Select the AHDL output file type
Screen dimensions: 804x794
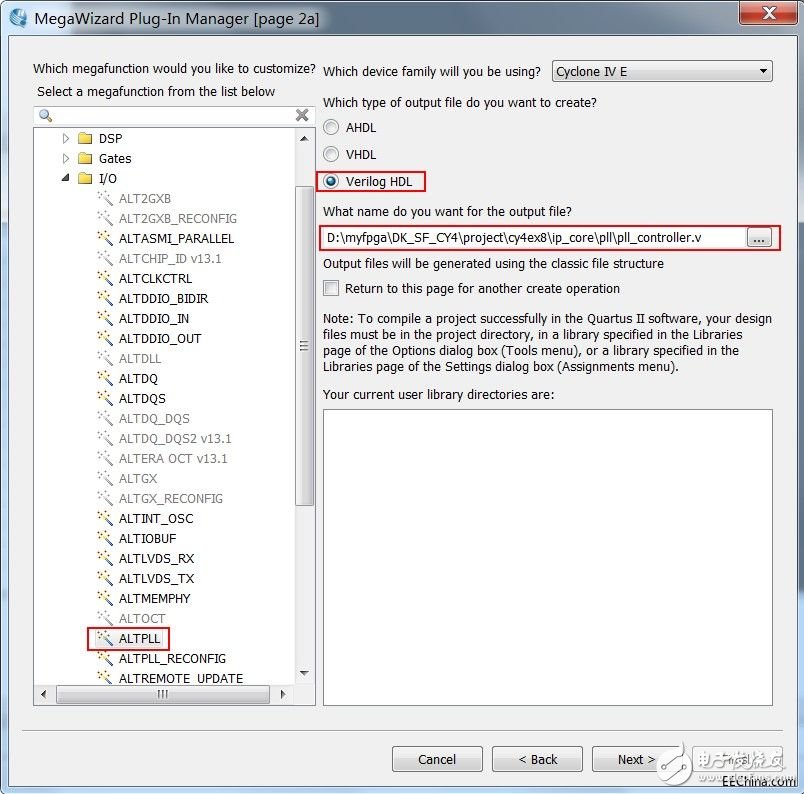(x=331, y=128)
